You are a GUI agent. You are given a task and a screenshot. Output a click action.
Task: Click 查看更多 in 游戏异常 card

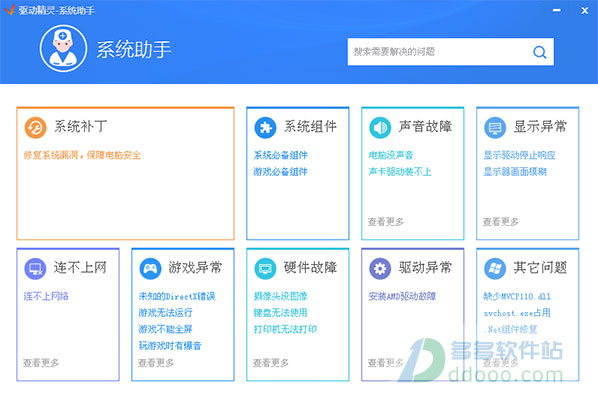point(156,363)
